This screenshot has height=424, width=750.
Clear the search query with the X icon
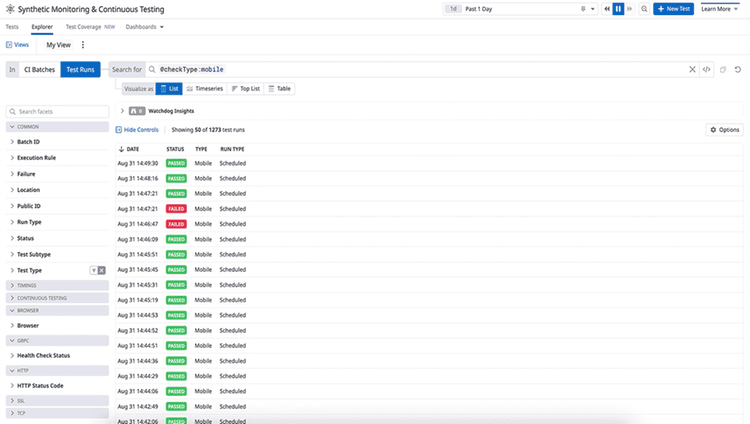[692, 69]
